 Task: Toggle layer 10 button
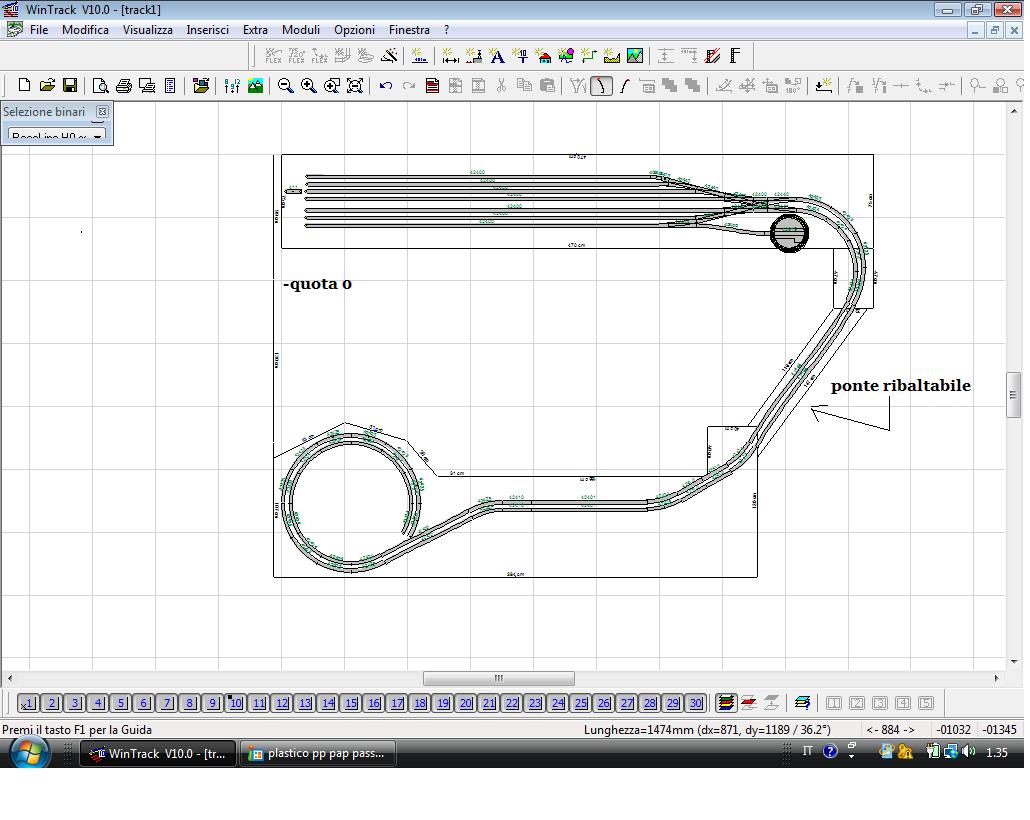tap(236, 703)
